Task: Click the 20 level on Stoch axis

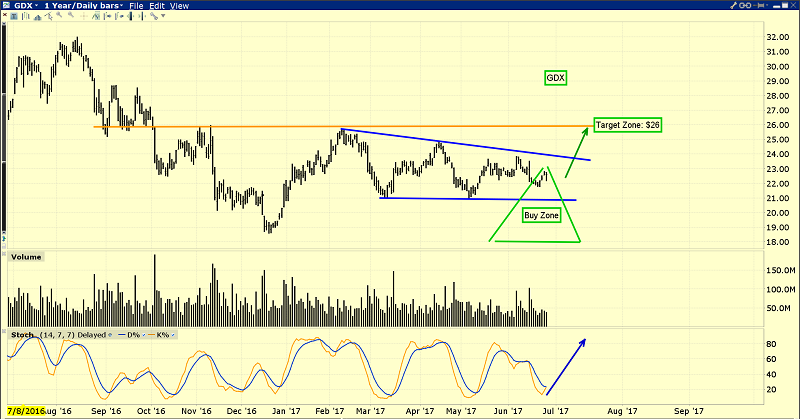Action: pos(771,389)
